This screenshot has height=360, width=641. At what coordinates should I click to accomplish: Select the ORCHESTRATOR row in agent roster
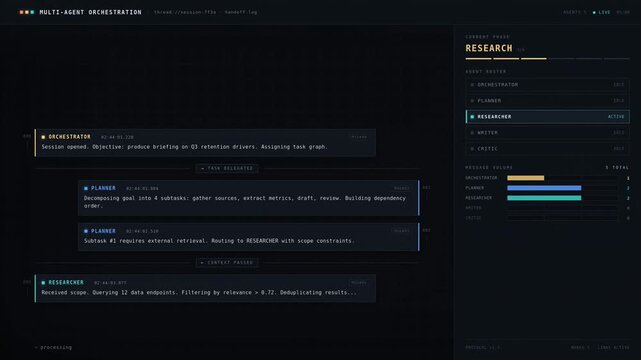[547, 85]
